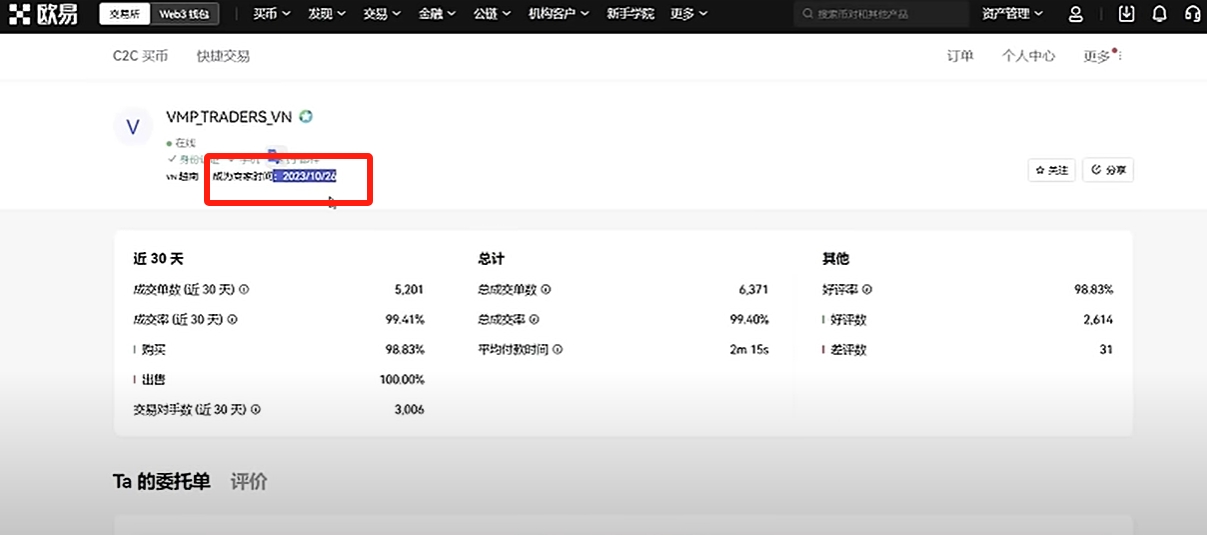
Task: Click the 99.41% completion rate value
Action: (x=405, y=319)
